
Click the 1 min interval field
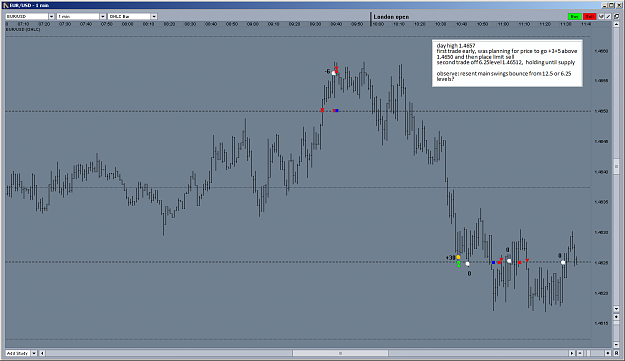(x=78, y=16)
